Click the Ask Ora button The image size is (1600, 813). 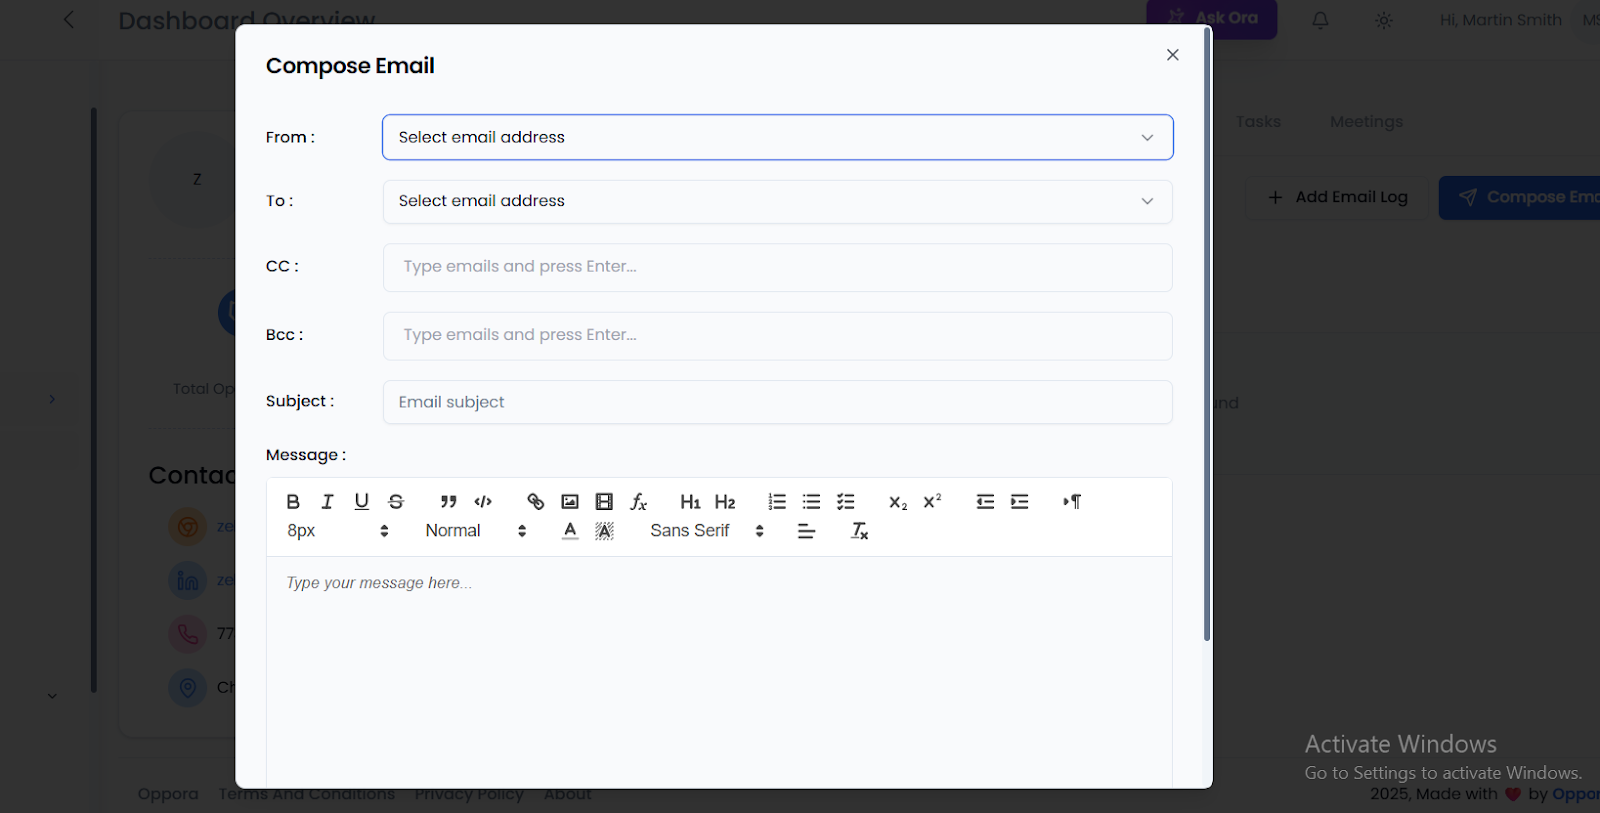point(1211,18)
